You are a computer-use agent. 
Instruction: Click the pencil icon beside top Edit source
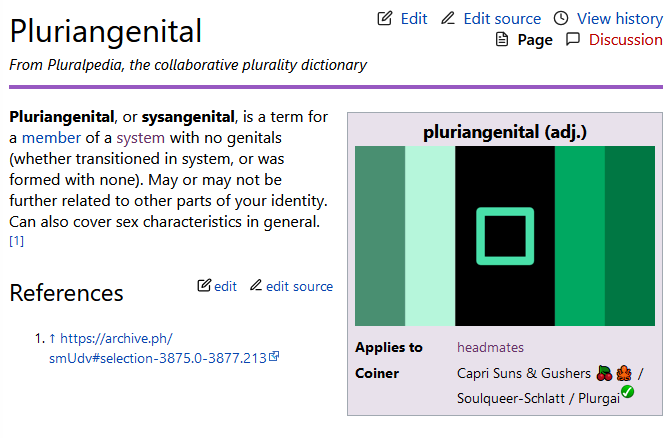coord(448,18)
